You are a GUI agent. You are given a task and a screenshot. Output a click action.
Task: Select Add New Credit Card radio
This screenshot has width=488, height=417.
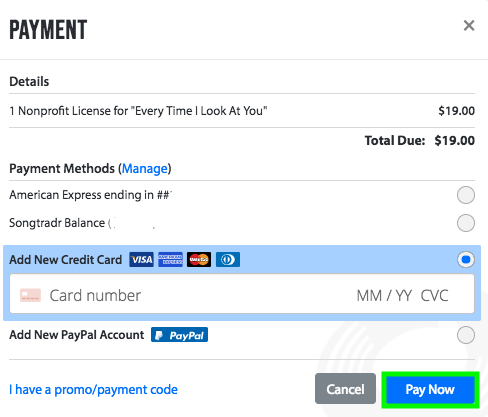click(466, 260)
